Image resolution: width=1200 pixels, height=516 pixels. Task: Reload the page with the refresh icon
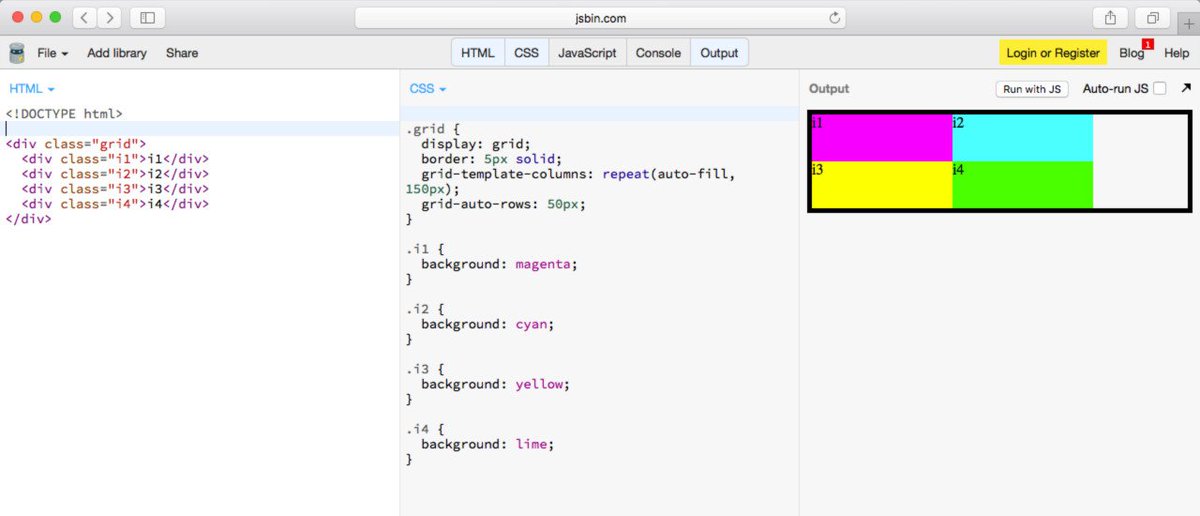834,18
